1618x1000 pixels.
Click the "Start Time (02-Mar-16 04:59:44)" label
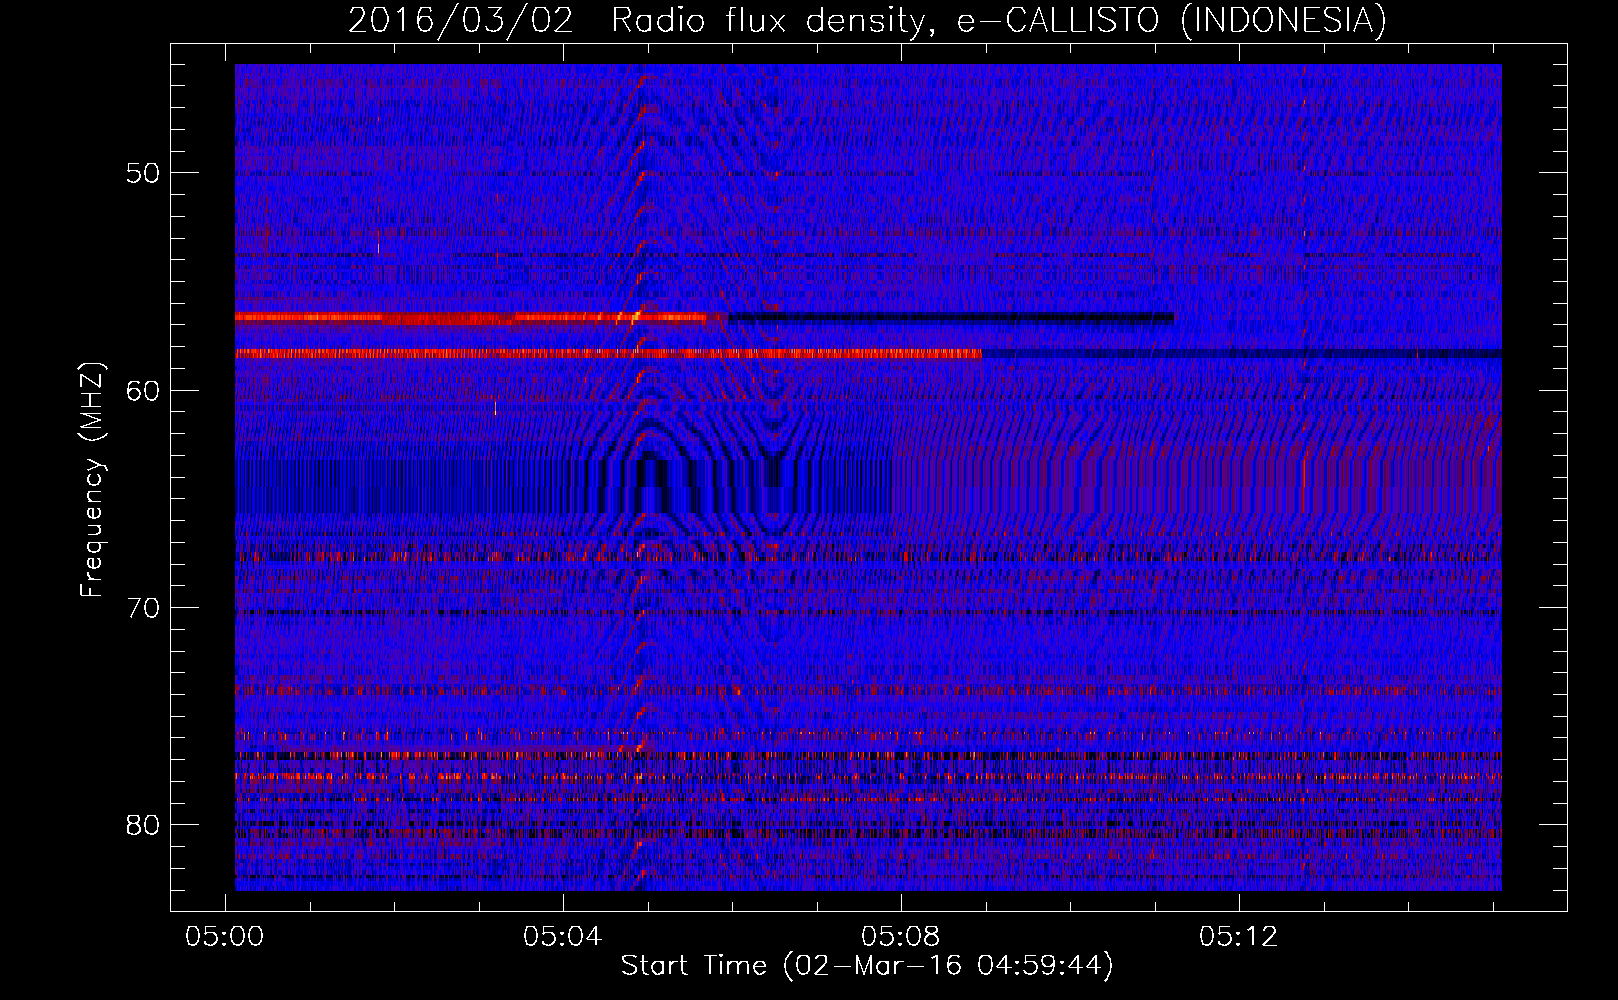tap(867, 966)
